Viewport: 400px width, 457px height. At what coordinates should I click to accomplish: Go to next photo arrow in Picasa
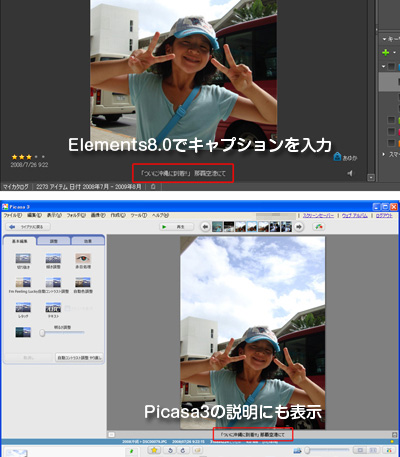[x=299, y=227]
